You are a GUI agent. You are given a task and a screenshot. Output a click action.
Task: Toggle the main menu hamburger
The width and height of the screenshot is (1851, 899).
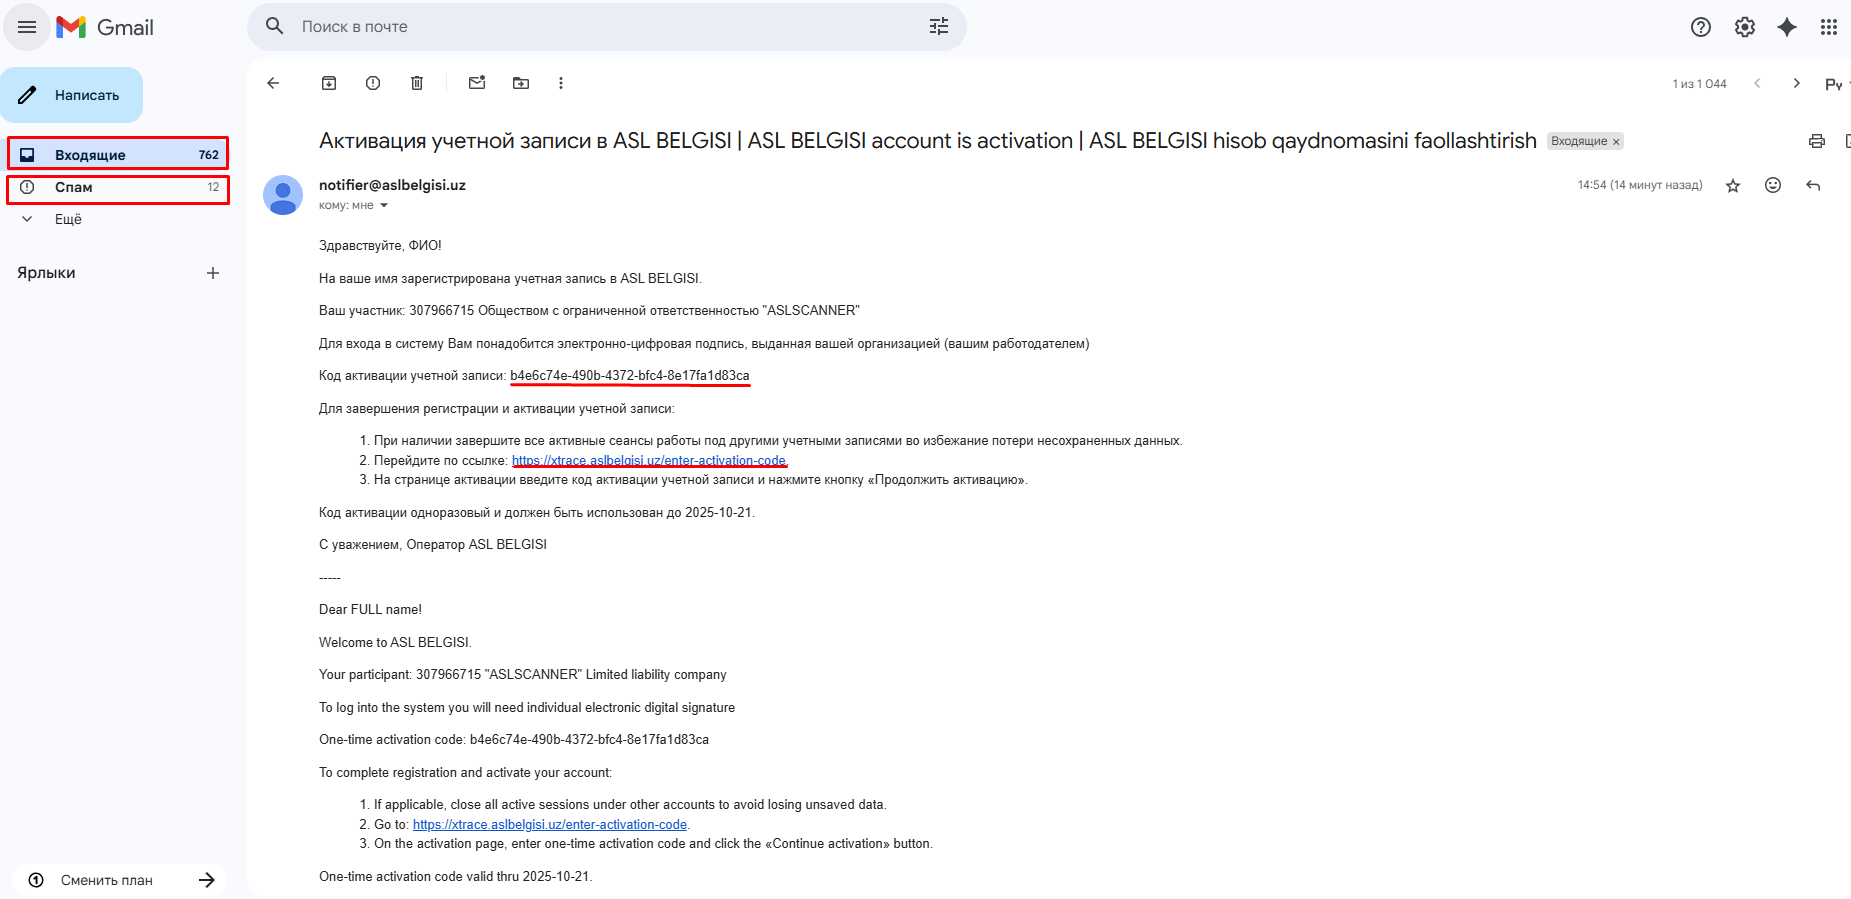click(x=27, y=27)
